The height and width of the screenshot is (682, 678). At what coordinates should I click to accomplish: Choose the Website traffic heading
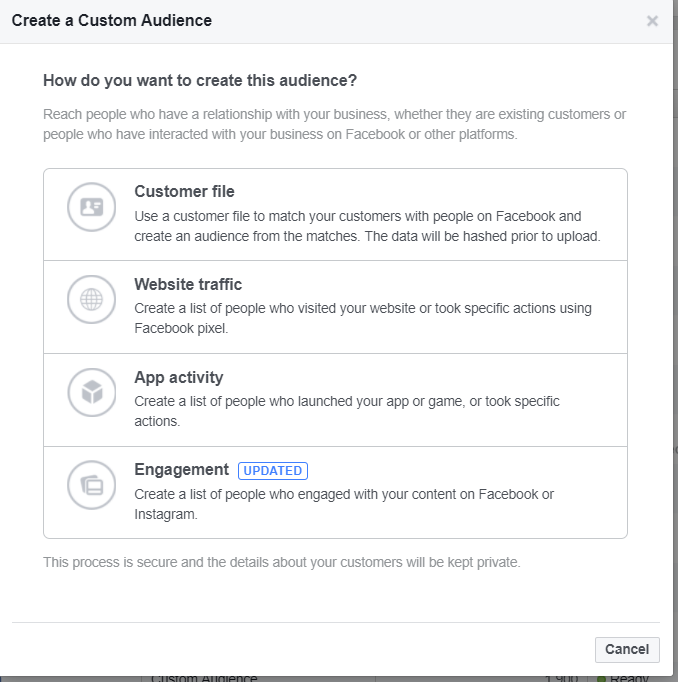click(x=188, y=284)
